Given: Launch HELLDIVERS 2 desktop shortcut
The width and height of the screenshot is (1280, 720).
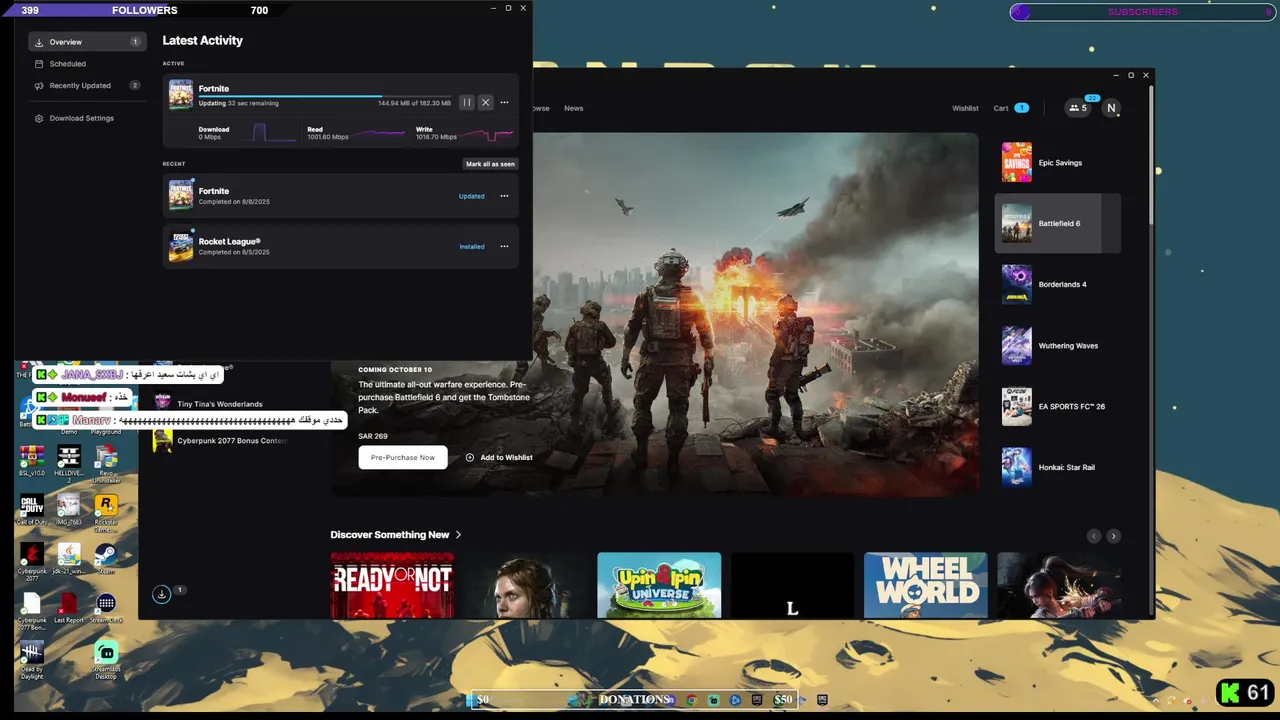Looking at the screenshot, I should pyautogui.click(x=69, y=463).
